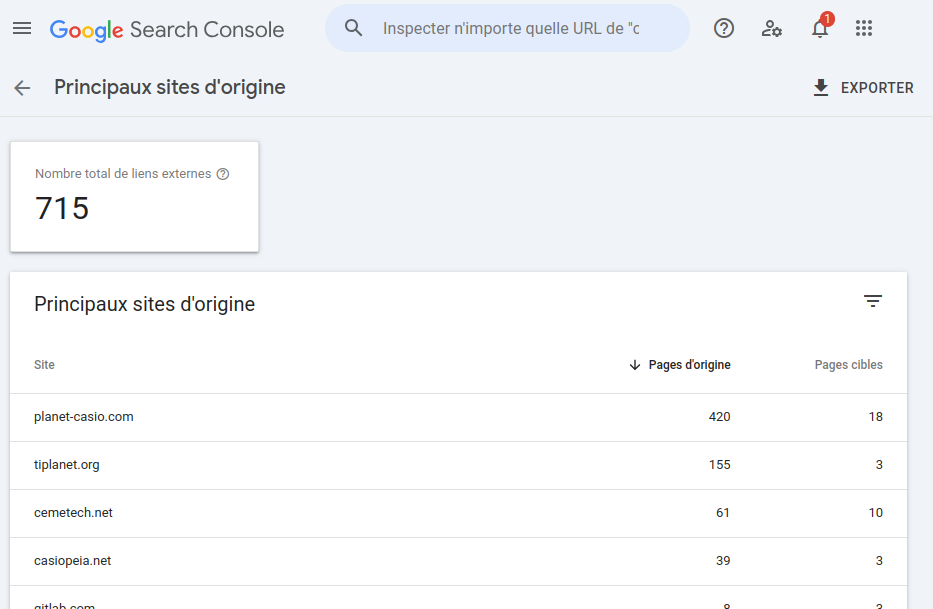This screenshot has height=609, width=933.
Task: Sort by Pages cibles column
Action: pyautogui.click(x=848, y=365)
